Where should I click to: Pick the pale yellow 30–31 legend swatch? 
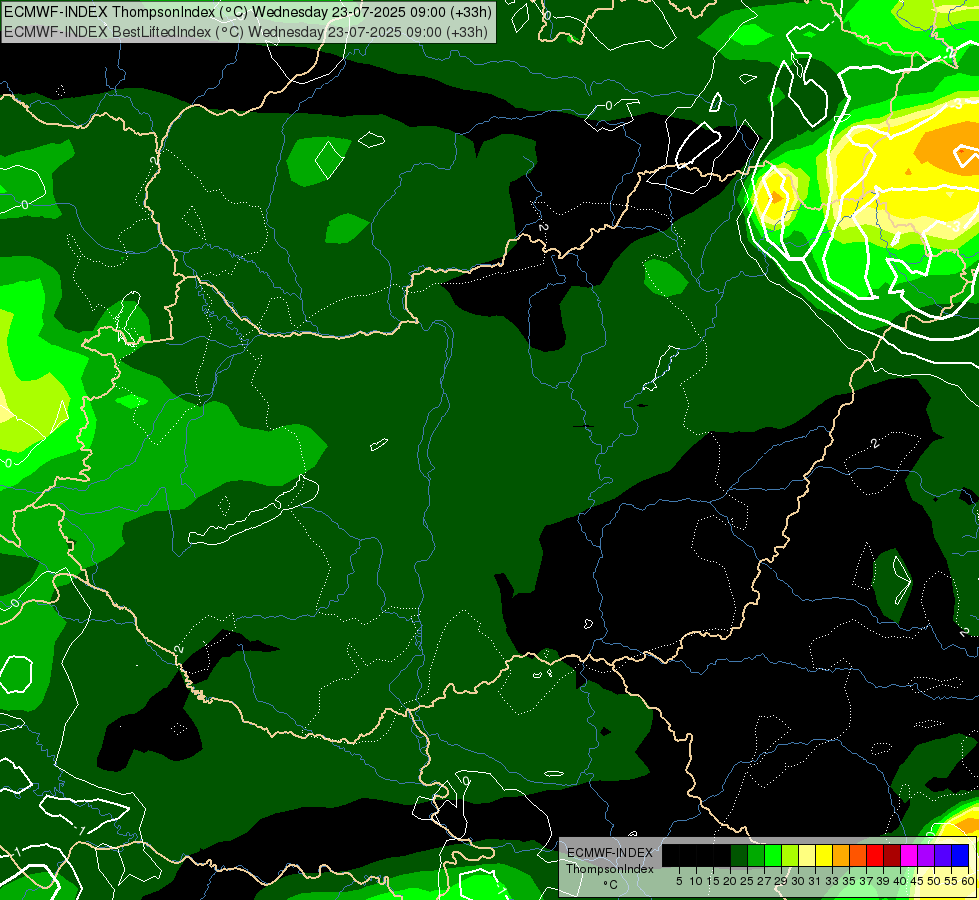[x=807, y=855]
